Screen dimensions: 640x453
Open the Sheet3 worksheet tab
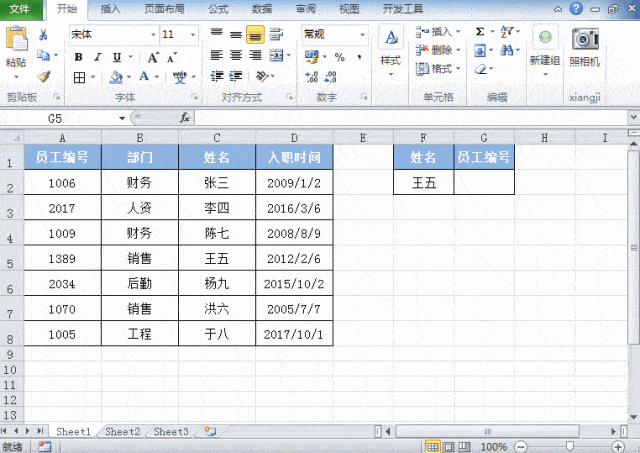tap(171, 431)
